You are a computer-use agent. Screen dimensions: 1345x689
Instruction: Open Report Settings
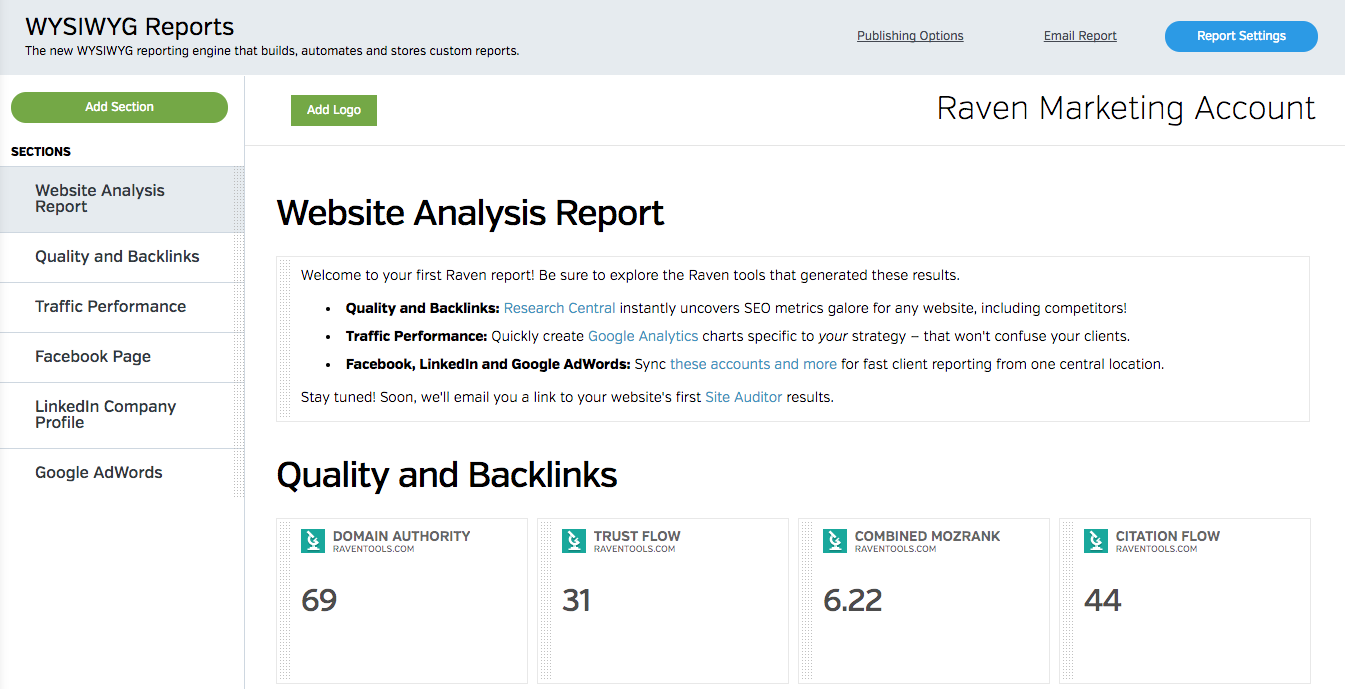point(1241,36)
